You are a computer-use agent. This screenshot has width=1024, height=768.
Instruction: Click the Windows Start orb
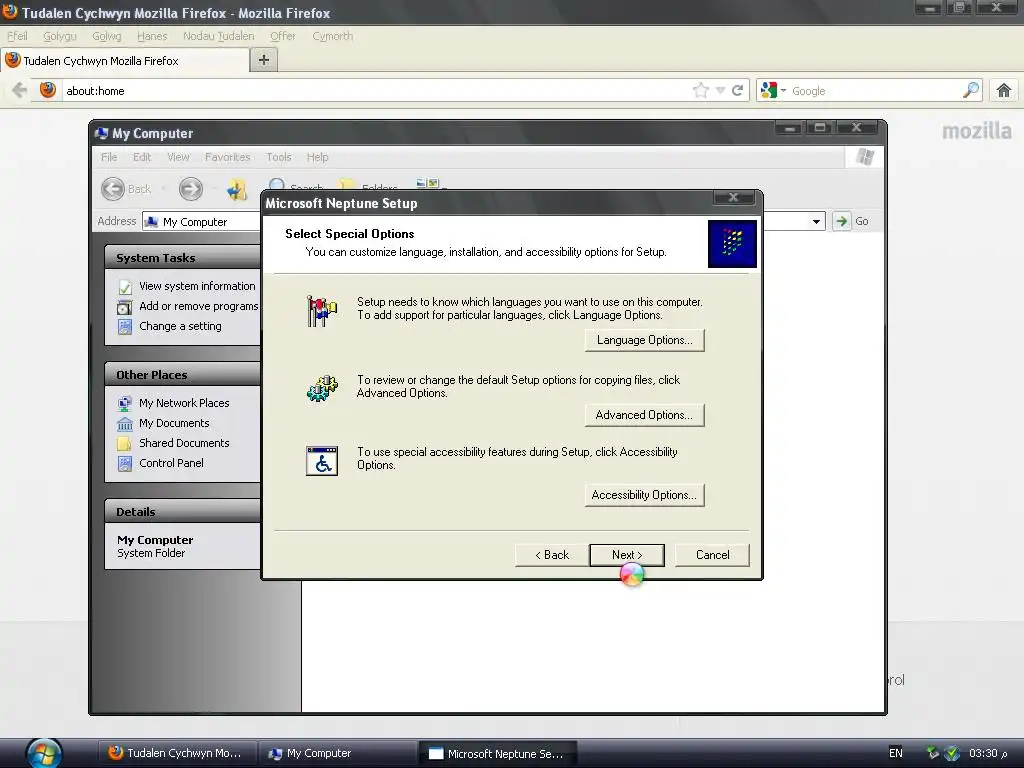(x=44, y=752)
